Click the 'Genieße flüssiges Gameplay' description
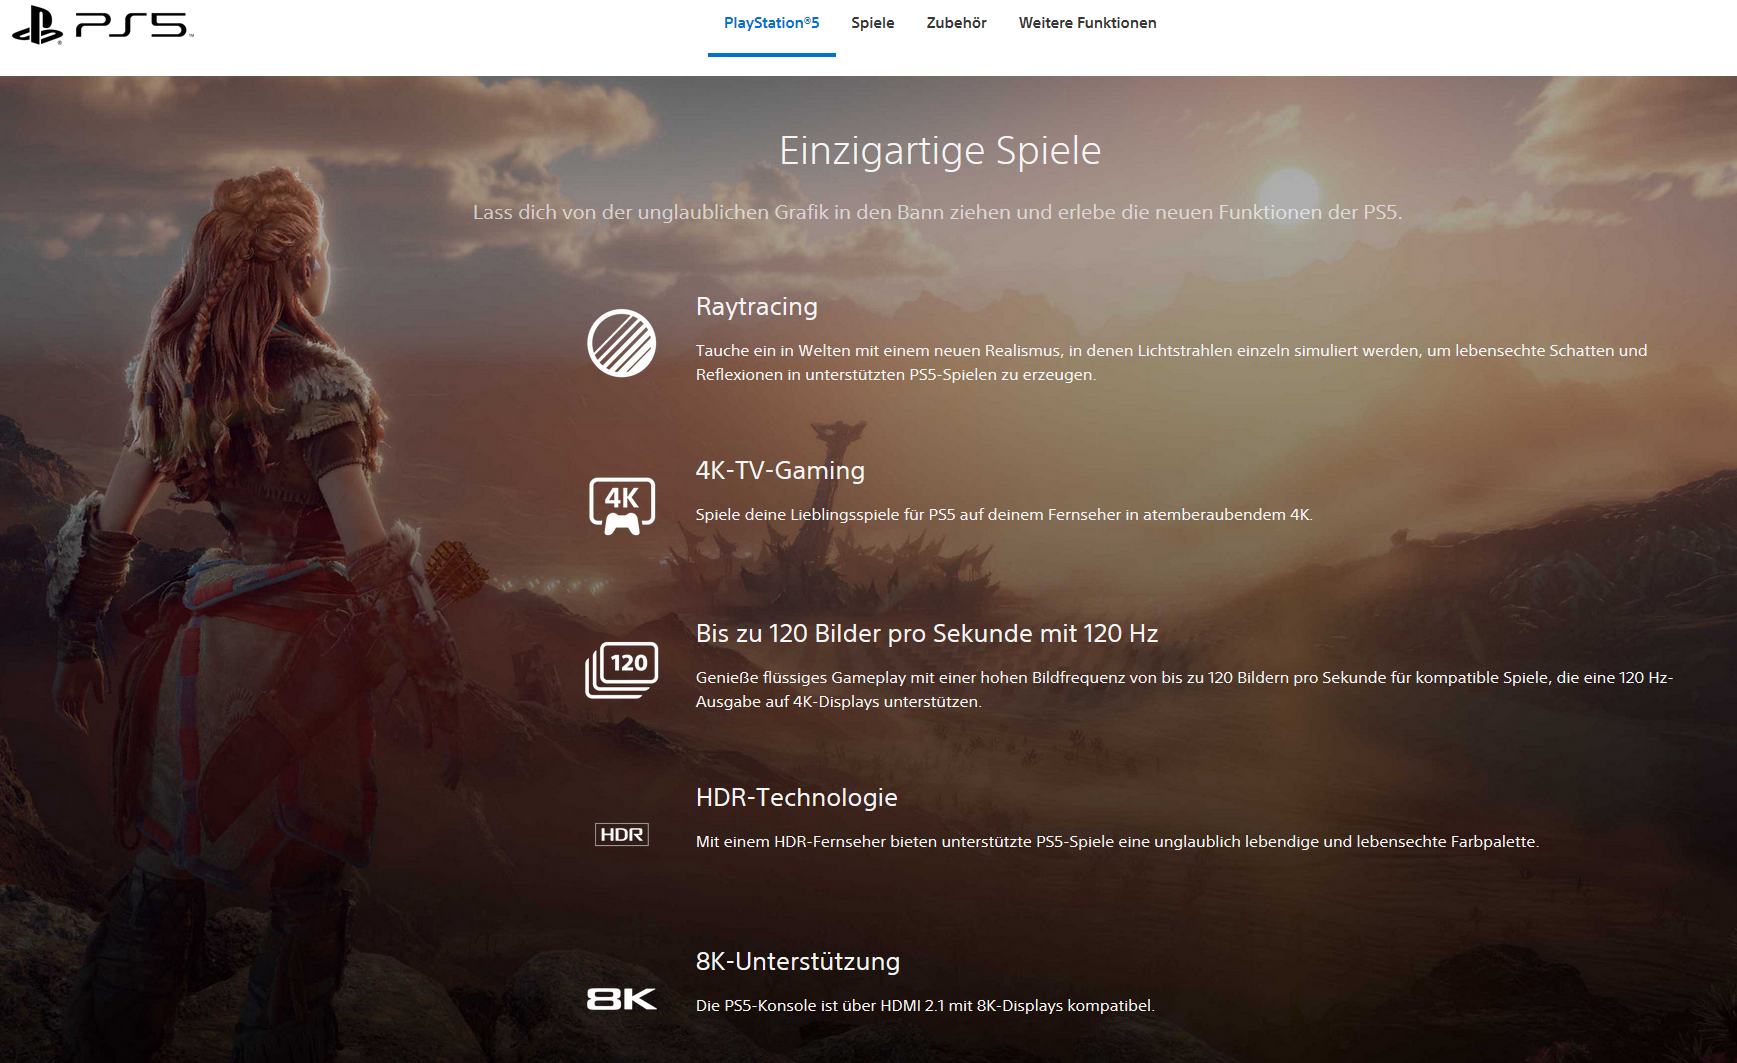 1185,689
